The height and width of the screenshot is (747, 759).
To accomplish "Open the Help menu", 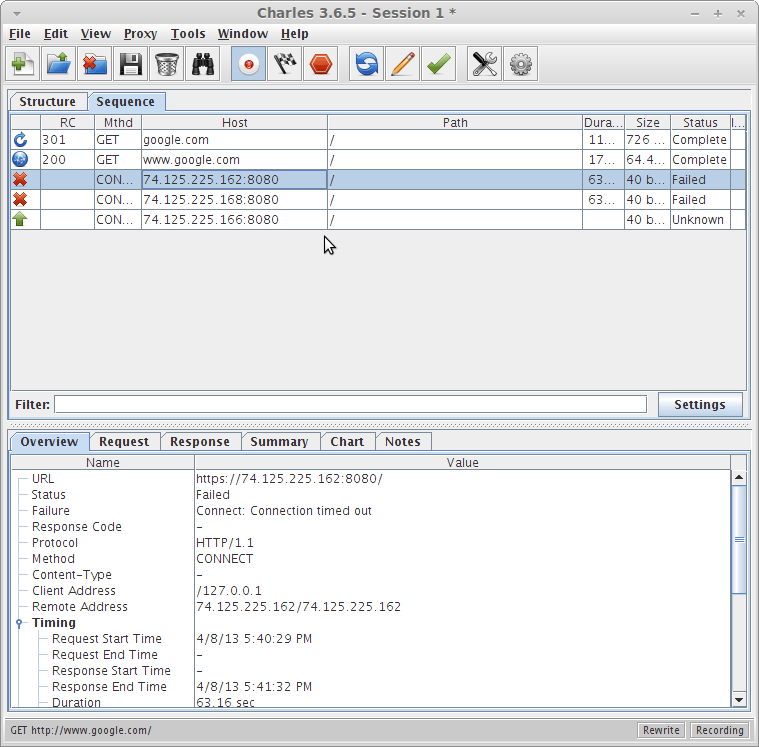I will tap(294, 34).
